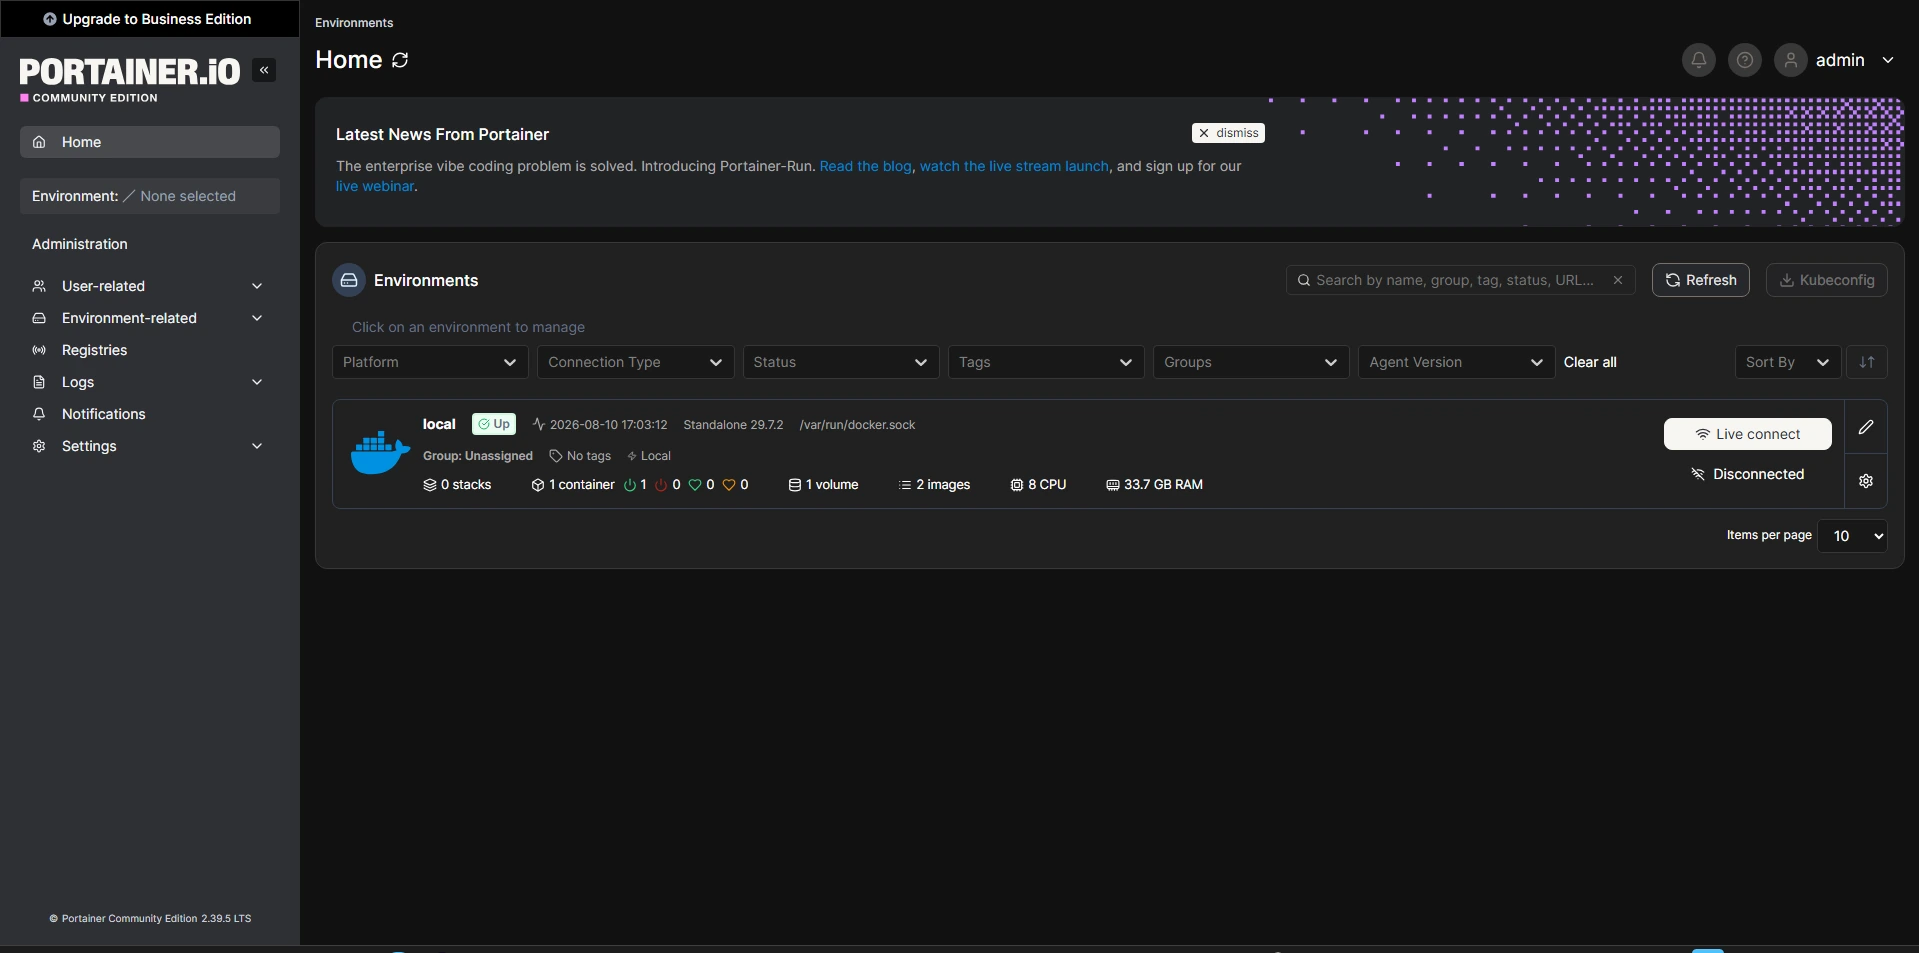Dismiss the Latest News banner
The height and width of the screenshot is (953, 1919).
[x=1228, y=133]
